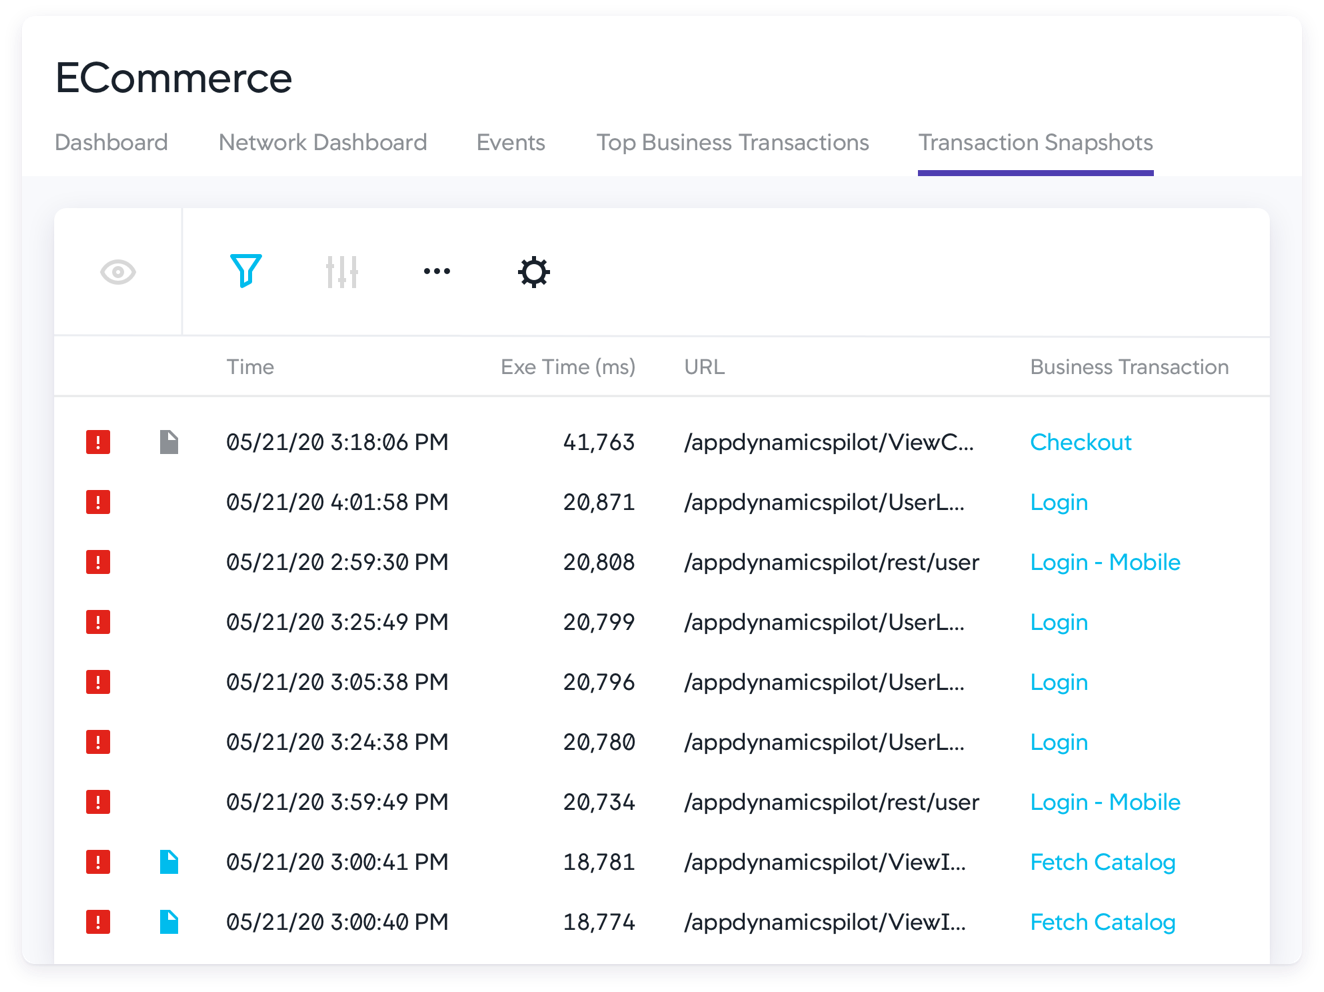Click the error icon on the 3:59:49 PM row
Image resolution: width=1324 pixels, height=992 pixels.
98,802
